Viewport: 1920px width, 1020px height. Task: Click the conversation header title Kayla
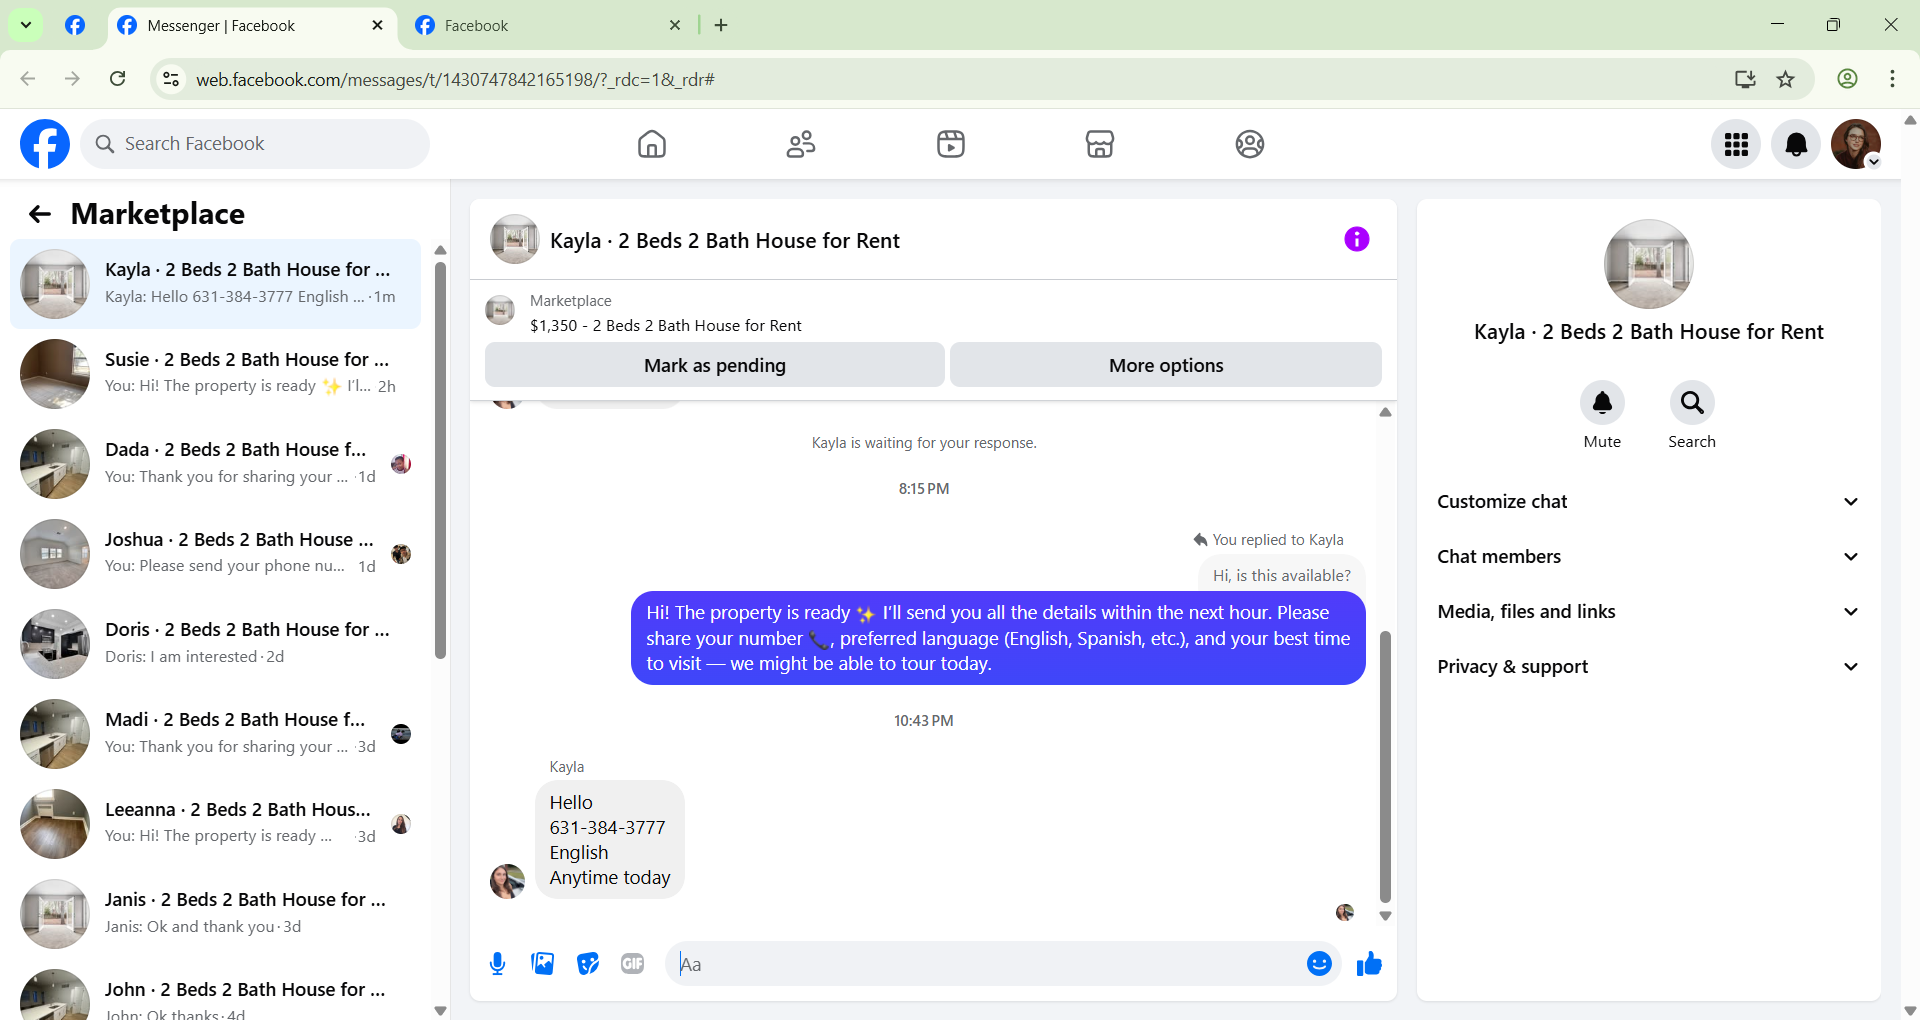[x=724, y=241]
